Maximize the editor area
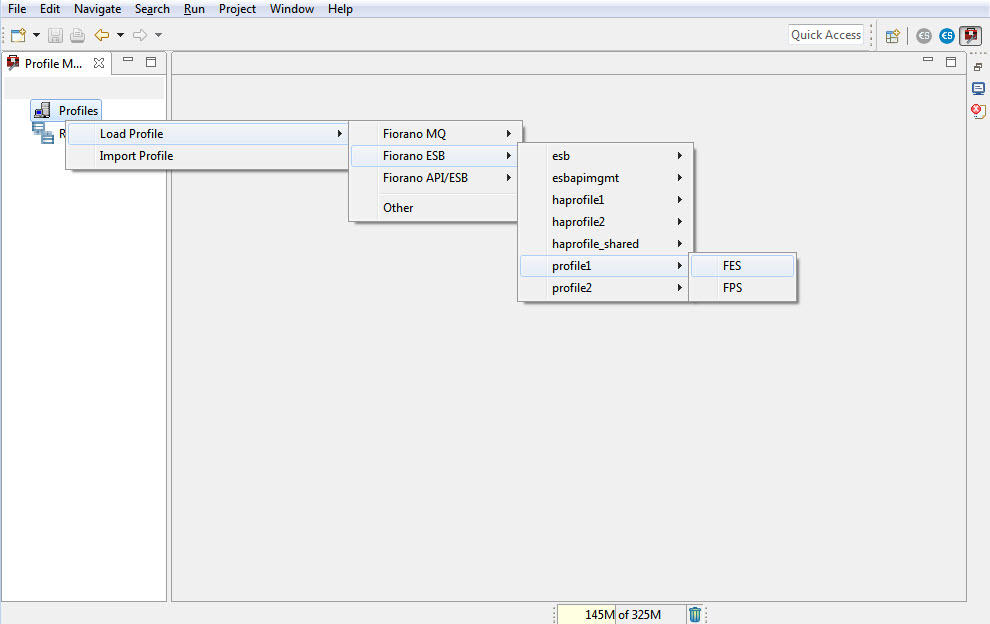 pos(951,62)
